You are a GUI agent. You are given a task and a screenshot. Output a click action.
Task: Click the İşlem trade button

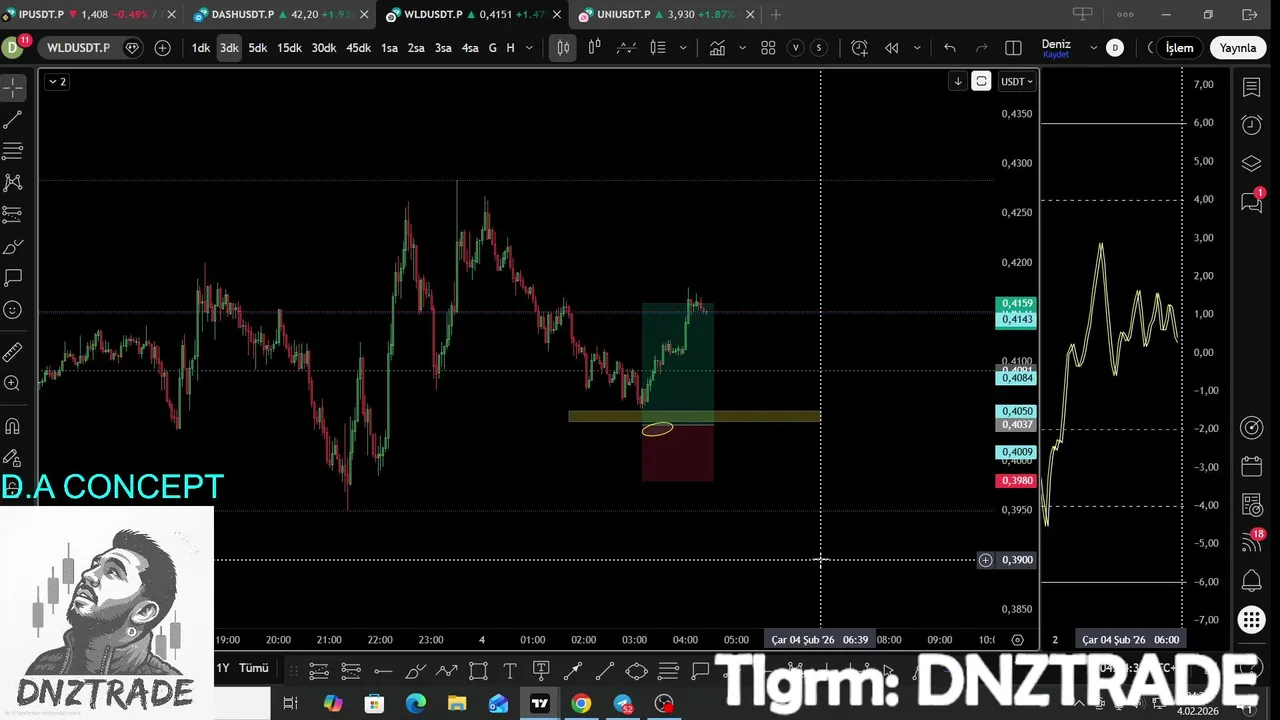(1179, 48)
